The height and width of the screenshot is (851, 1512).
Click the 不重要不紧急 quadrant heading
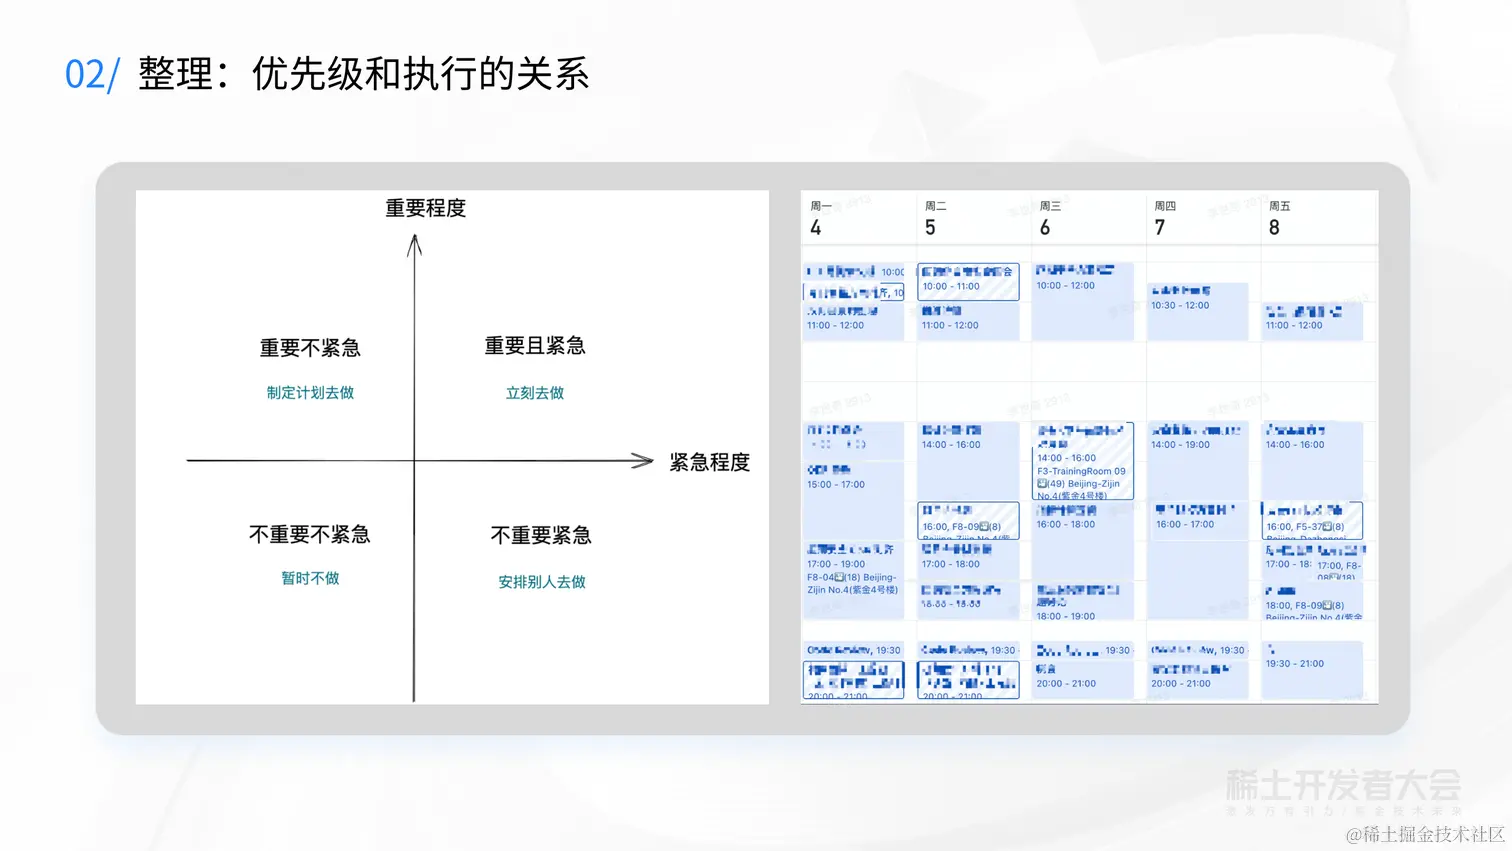310,535
